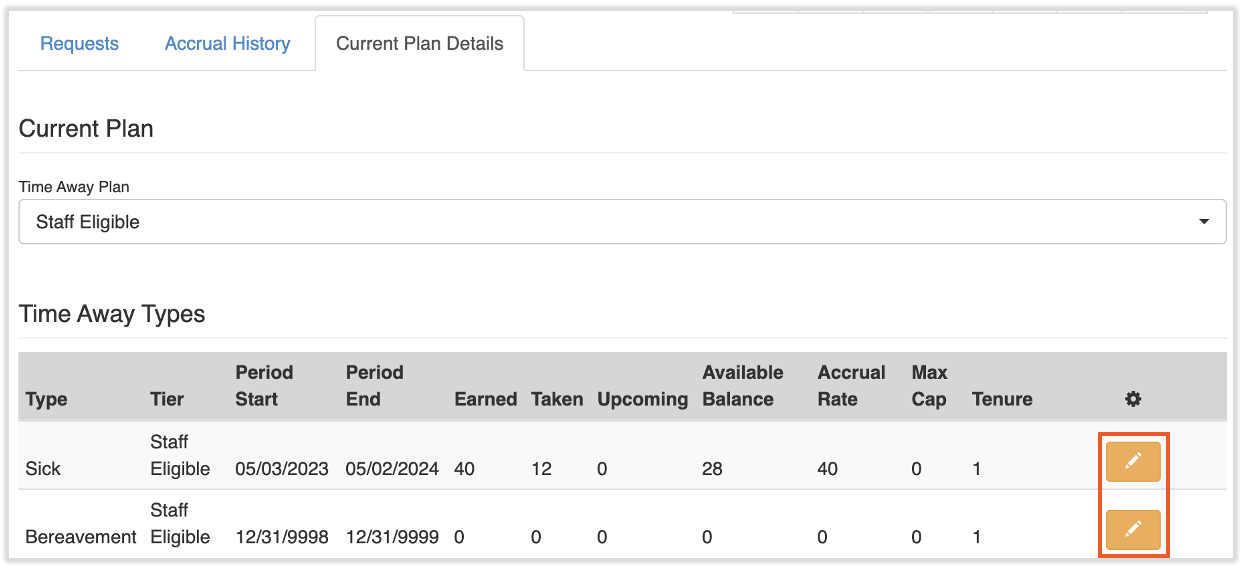The width and height of the screenshot is (1244, 568).
Task: Click the Period Start column header
Action: 264,386
